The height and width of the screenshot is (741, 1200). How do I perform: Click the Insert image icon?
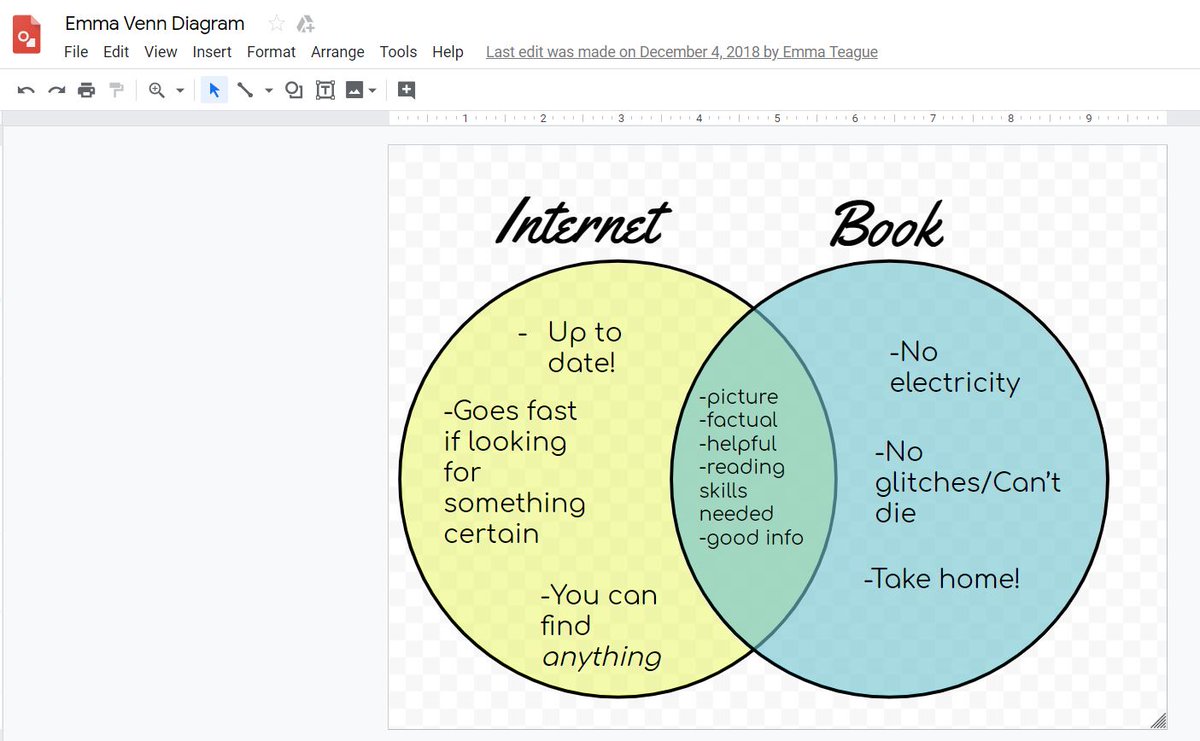pos(354,90)
